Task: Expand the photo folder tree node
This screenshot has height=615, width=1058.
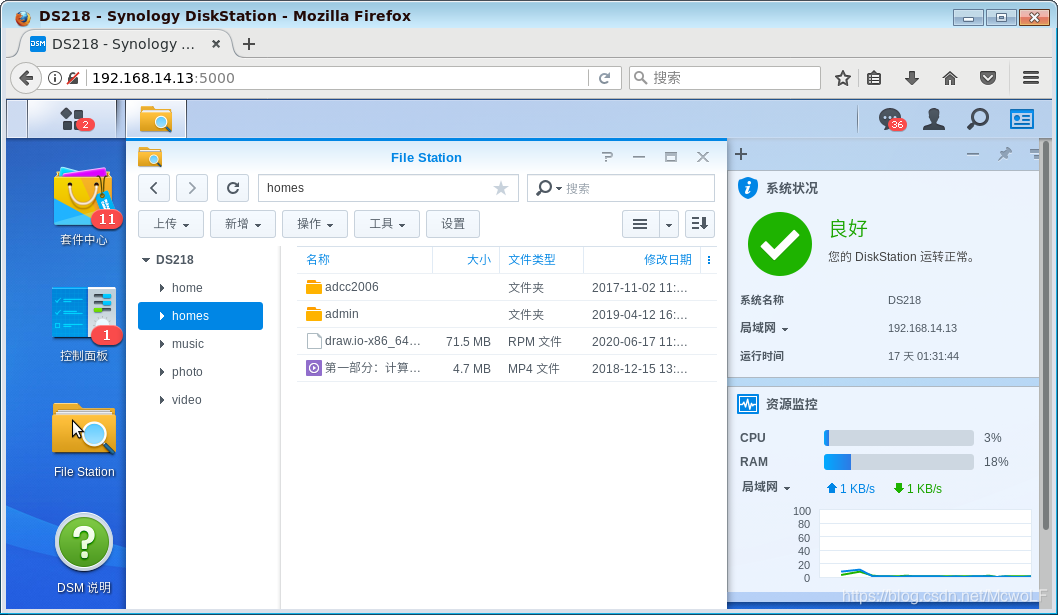Action: [162, 372]
